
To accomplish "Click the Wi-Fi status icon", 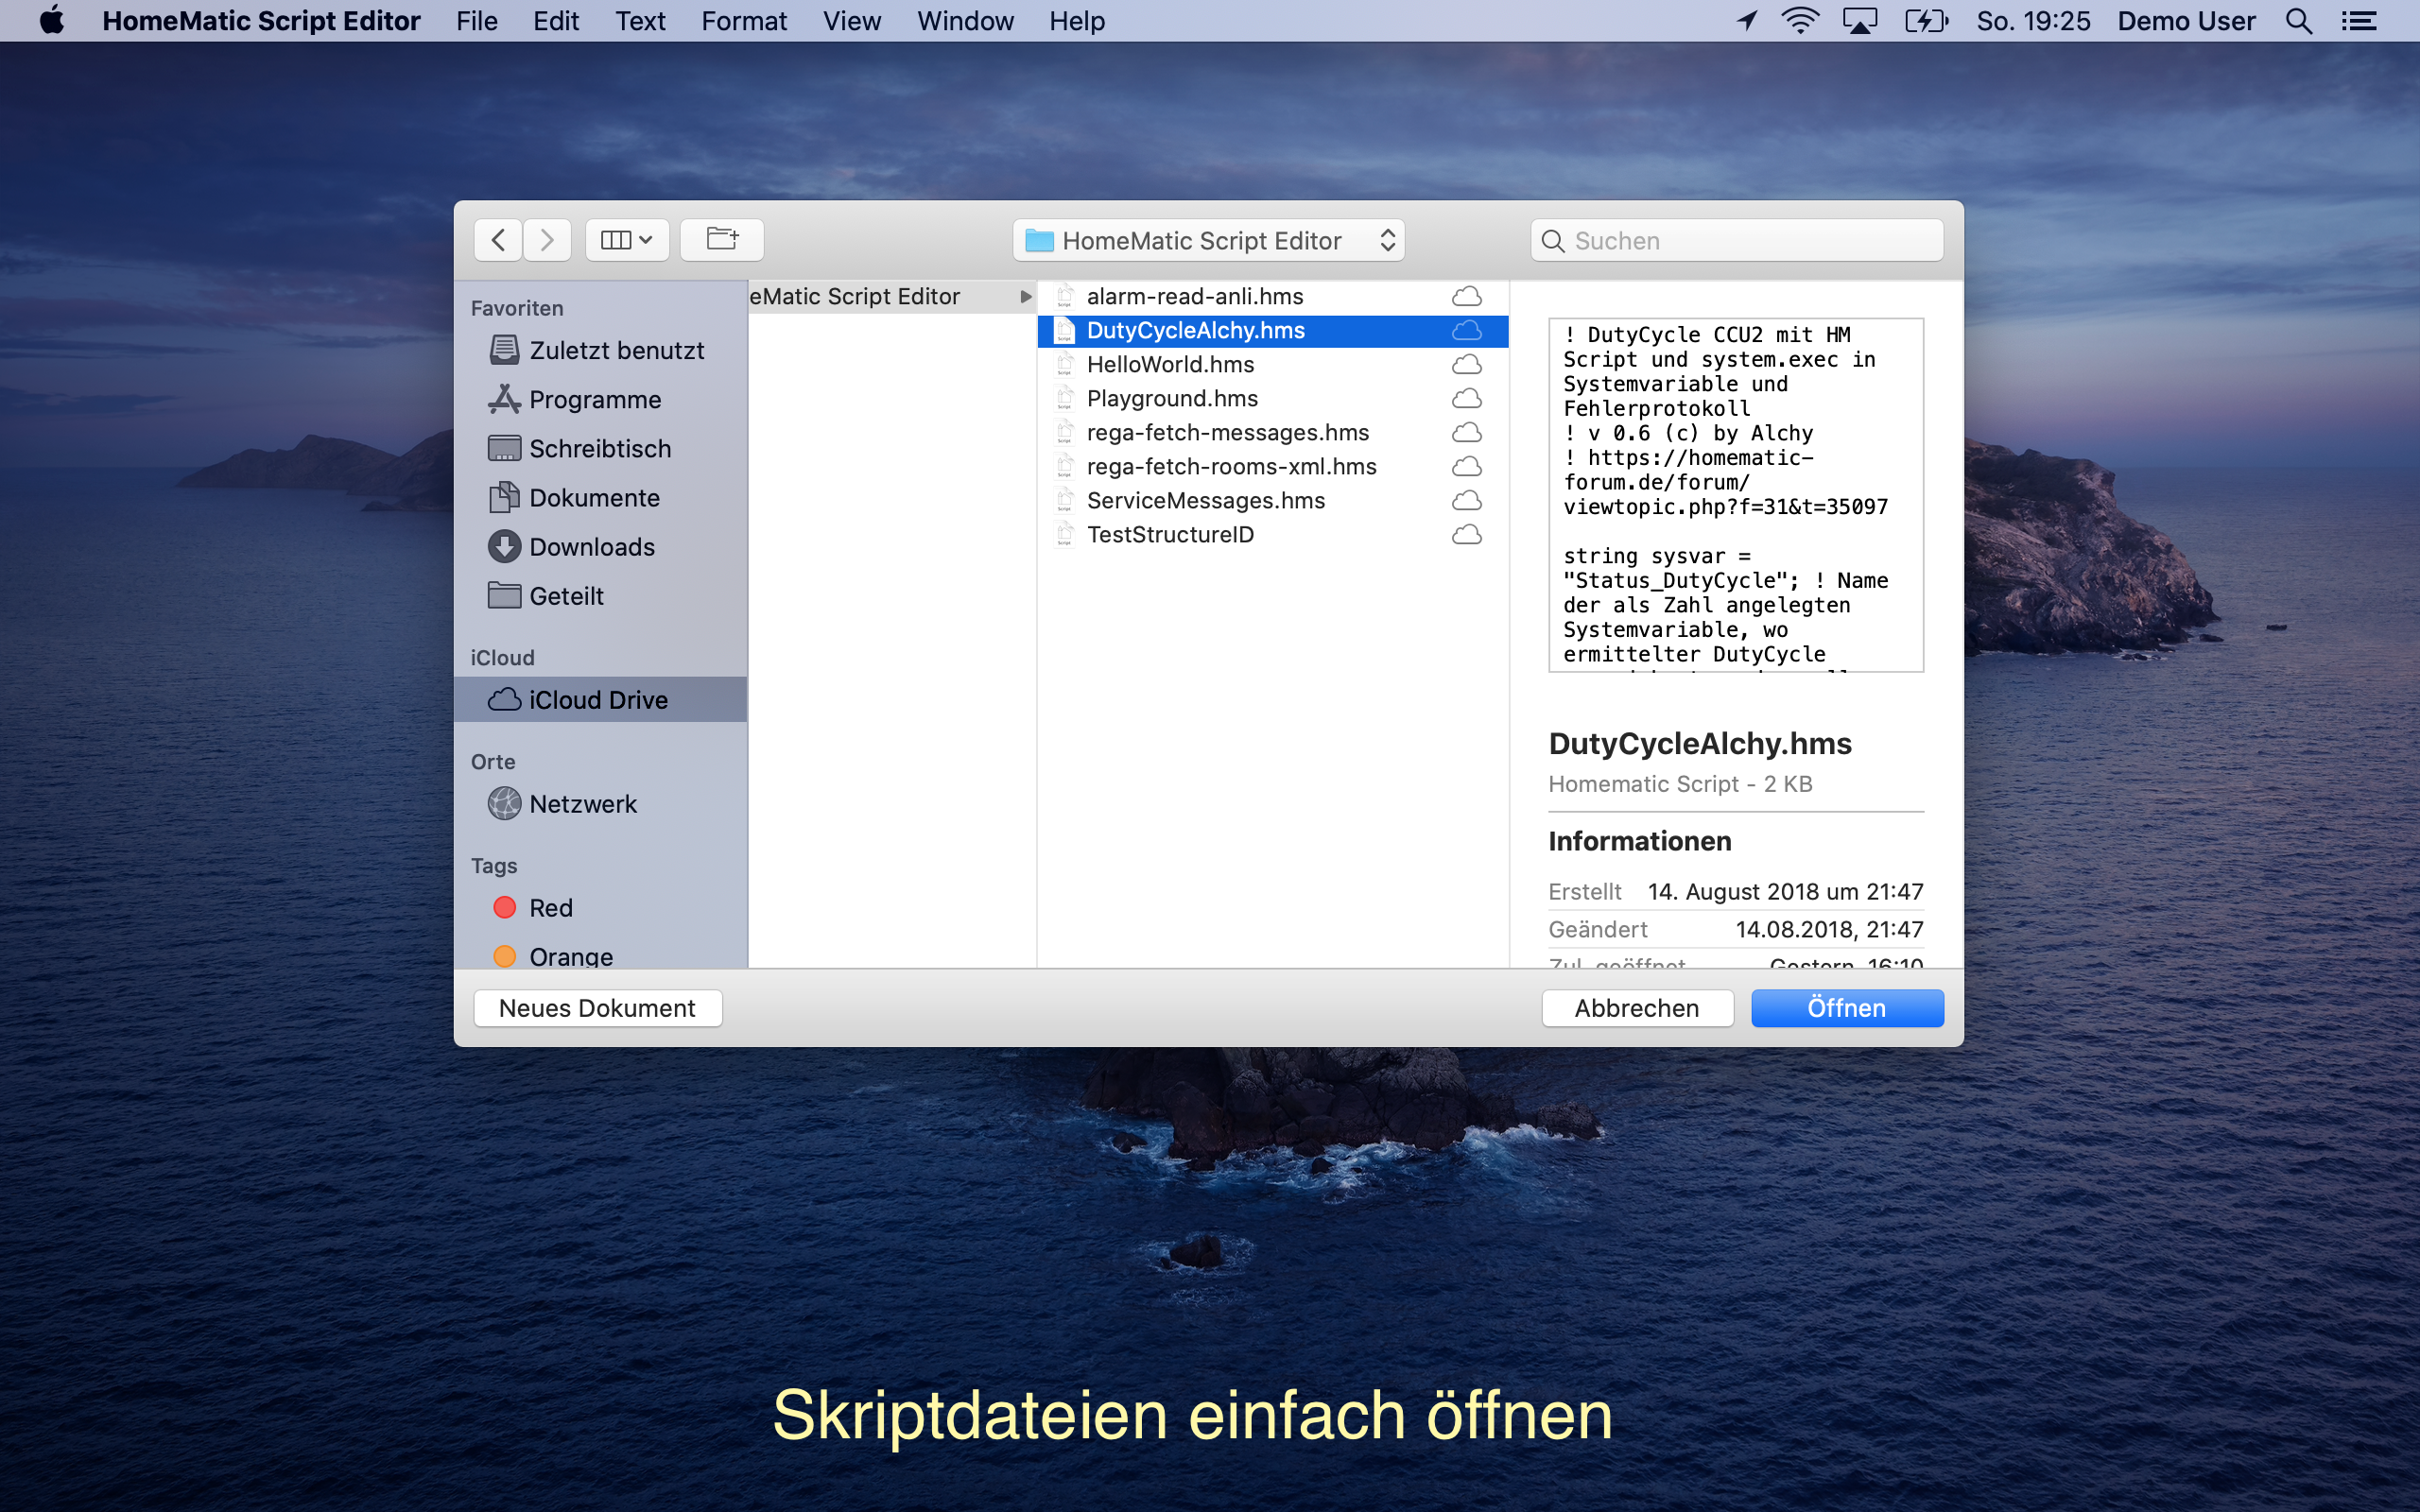I will pyautogui.click(x=1799, y=21).
